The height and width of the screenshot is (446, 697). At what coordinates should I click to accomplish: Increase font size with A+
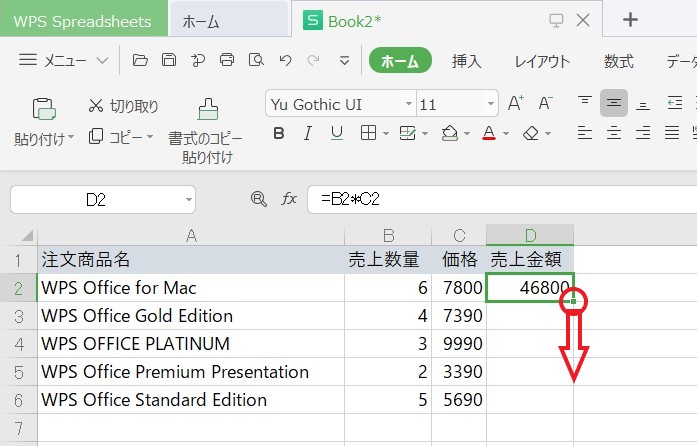[516, 103]
